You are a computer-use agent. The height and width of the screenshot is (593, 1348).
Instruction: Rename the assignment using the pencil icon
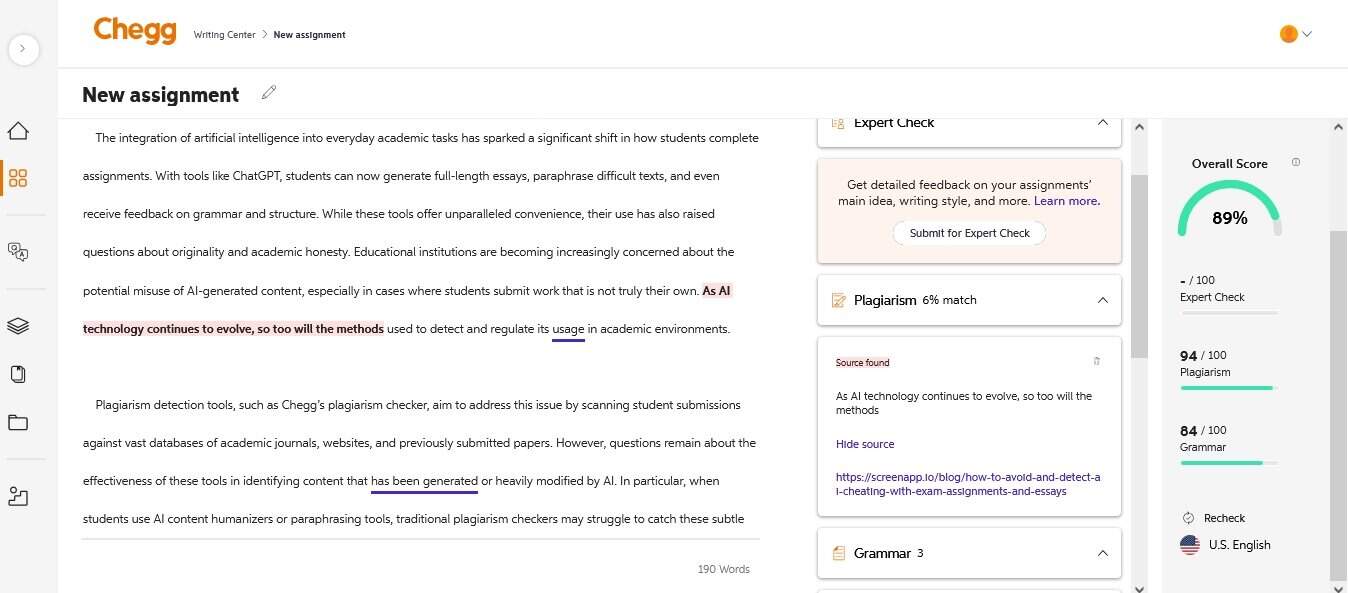[x=268, y=92]
